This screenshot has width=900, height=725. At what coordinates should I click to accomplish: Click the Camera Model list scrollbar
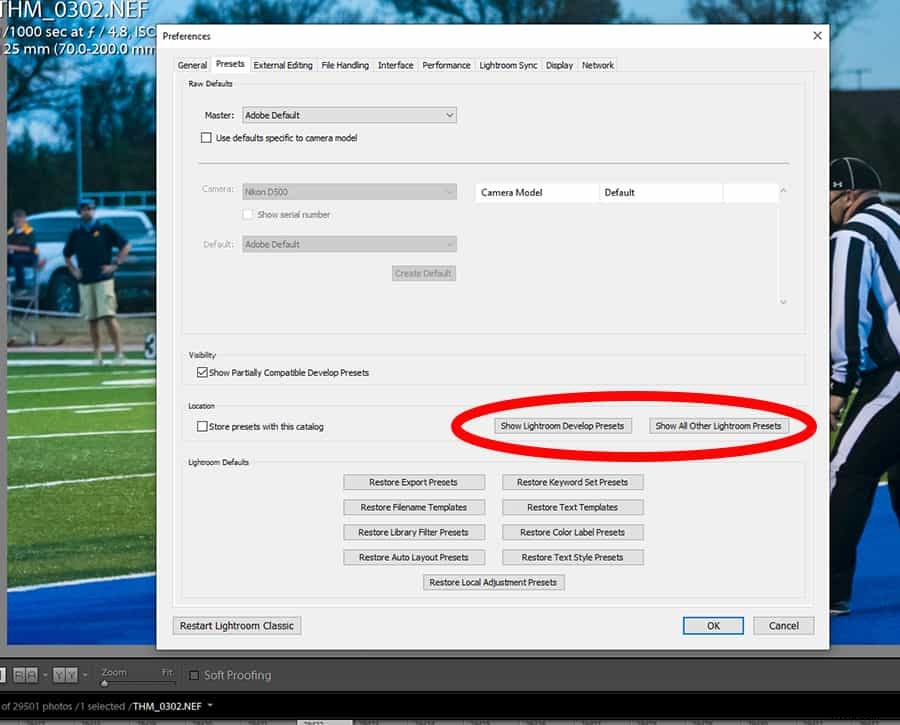coord(782,245)
